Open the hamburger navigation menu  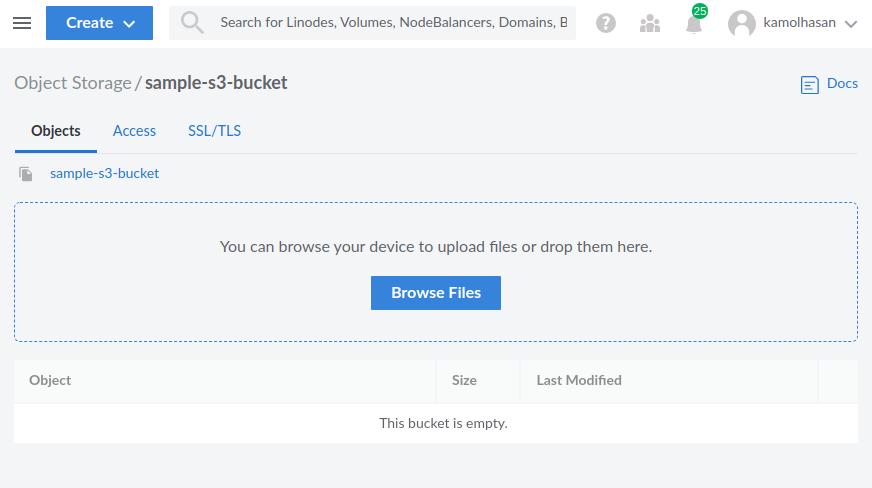click(22, 23)
